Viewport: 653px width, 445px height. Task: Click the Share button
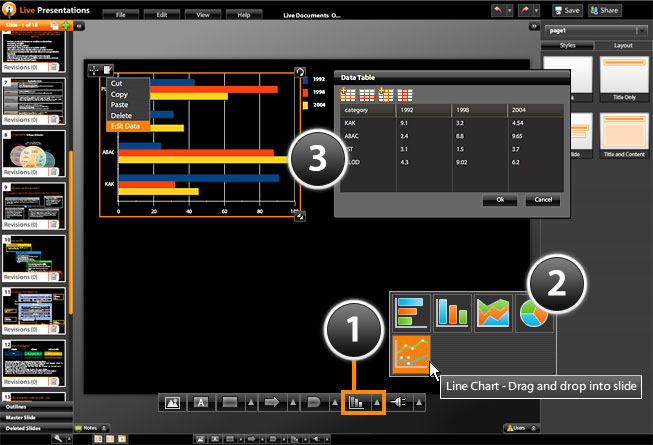[x=605, y=10]
